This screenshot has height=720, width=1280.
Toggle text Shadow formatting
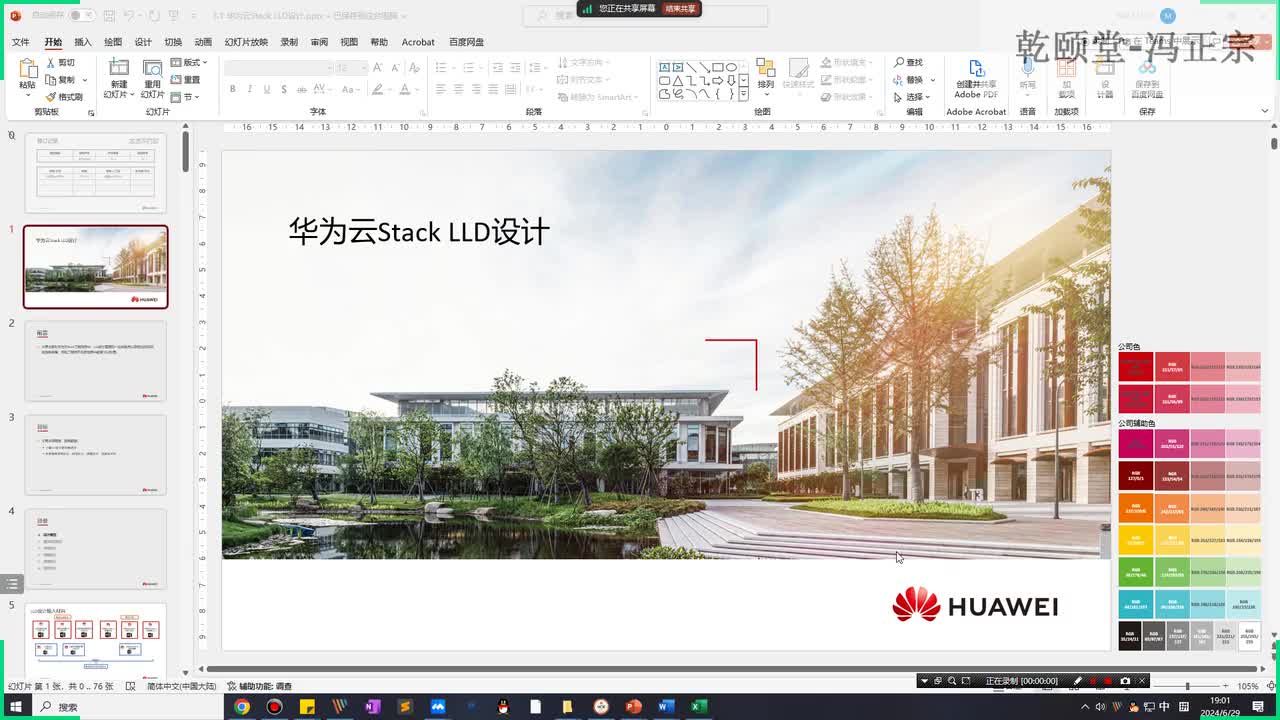coord(284,89)
